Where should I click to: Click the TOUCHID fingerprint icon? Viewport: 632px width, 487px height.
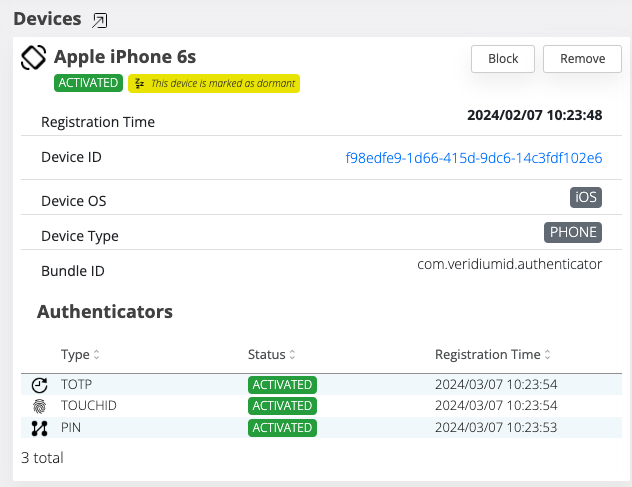point(39,406)
